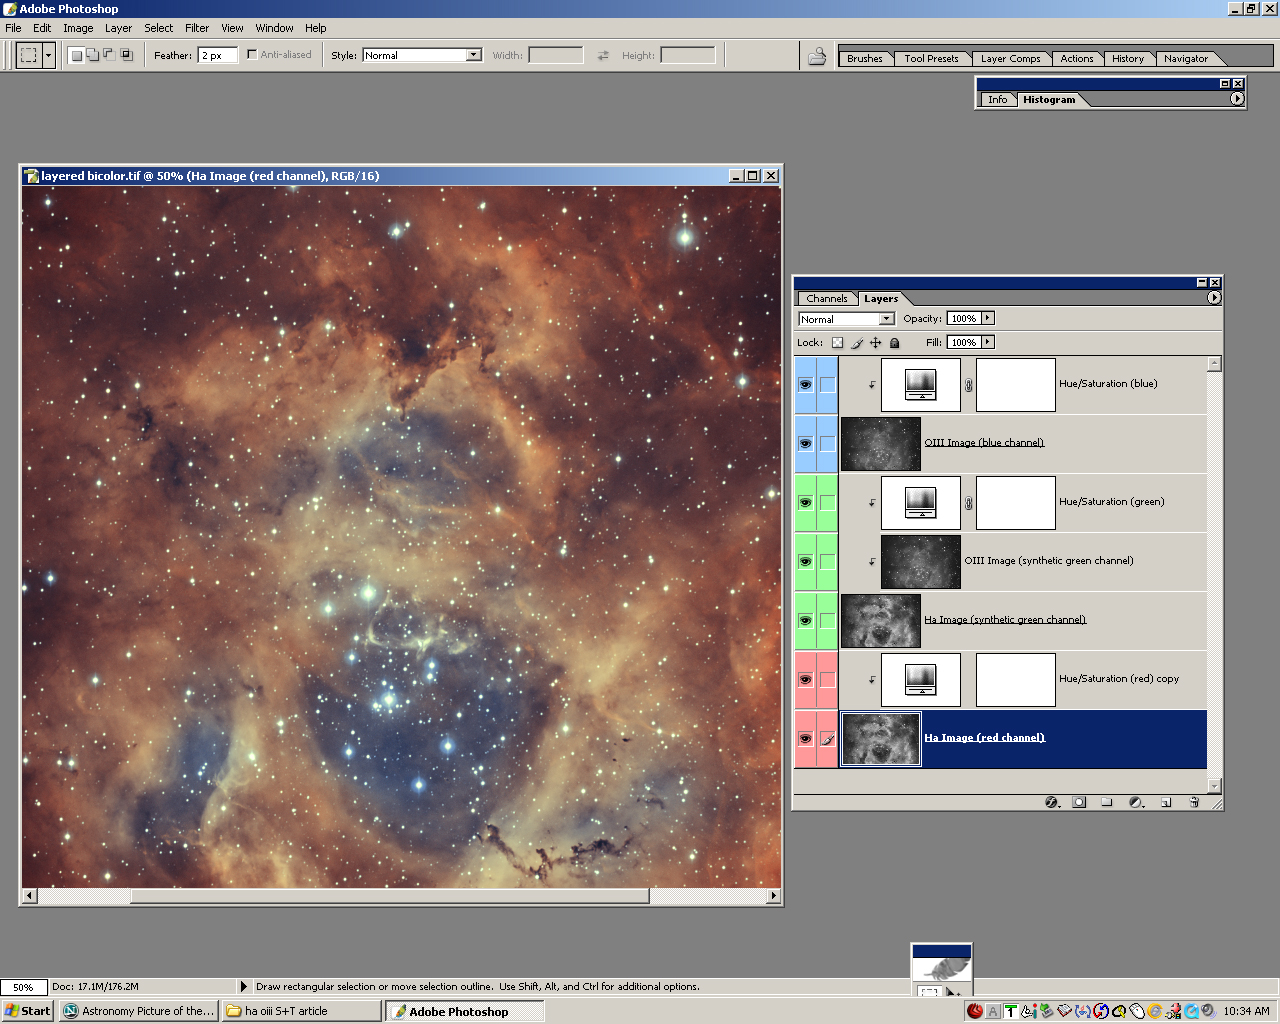Viewport: 1280px width, 1024px height.
Task: Click the lock transparent pixels icon
Action: click(x=838, y=343)
